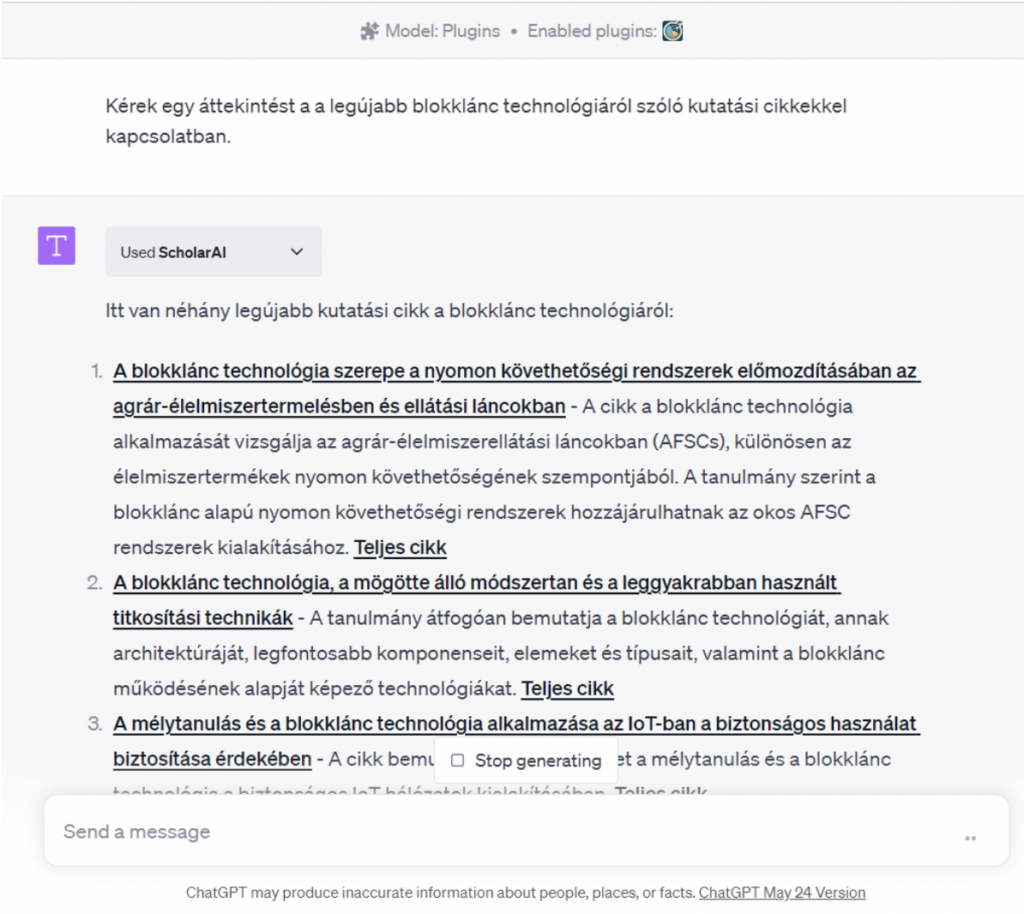The width and height of the screenshot is (1024, 914).
Task: Click the intro line Itt van néhány legújabb
Action: (389, 311)
